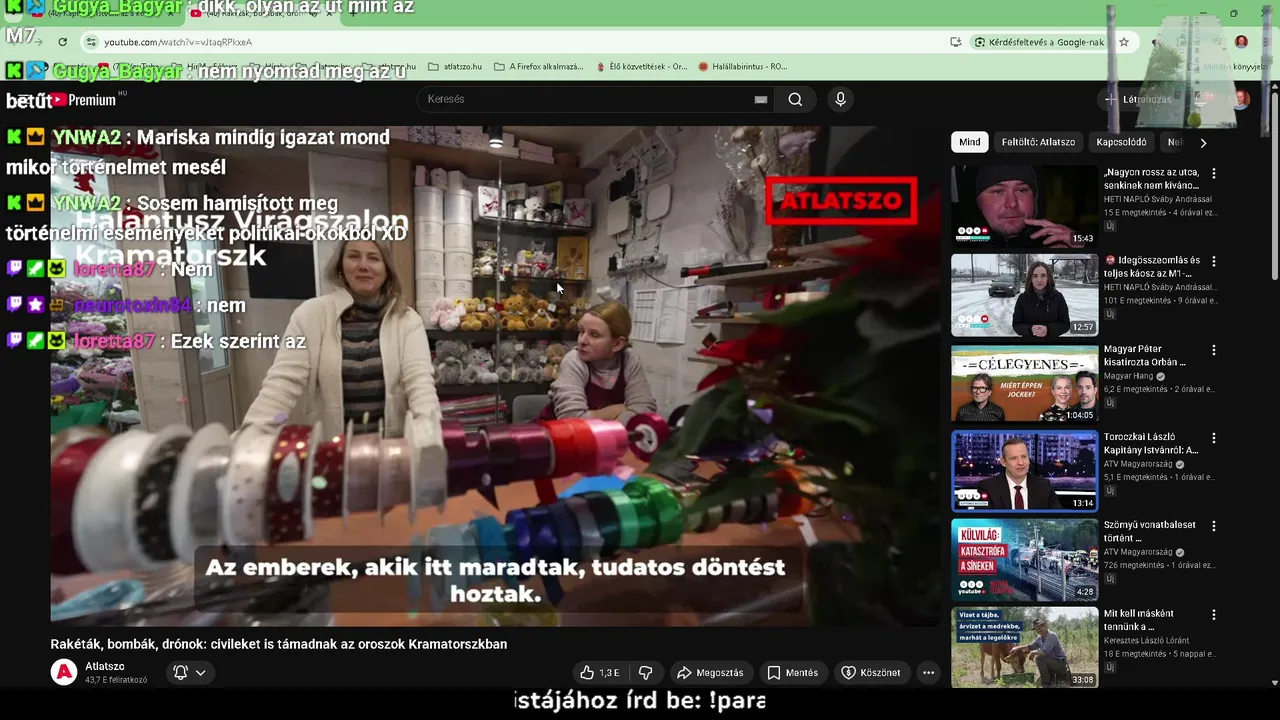This screenshot has height=720, width=1280.
Task: Click the notification bell for Atlatszo
Action: coord(181,673)
